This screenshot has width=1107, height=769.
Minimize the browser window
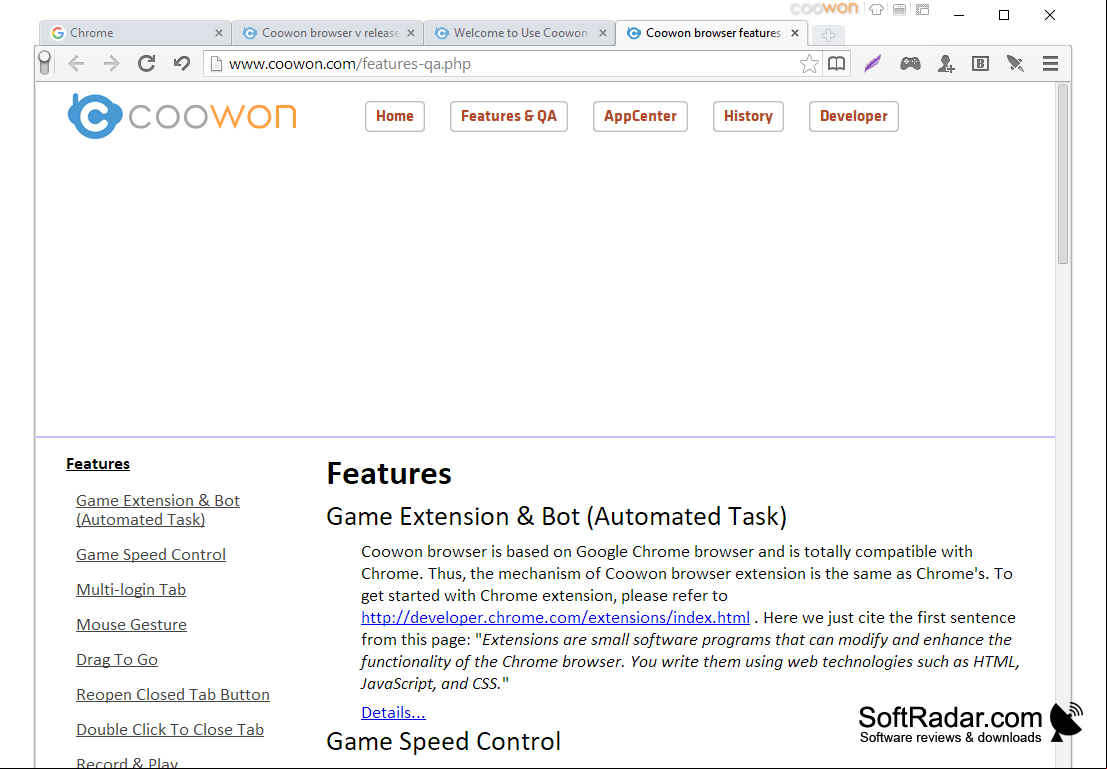click(x=958, y=15)
